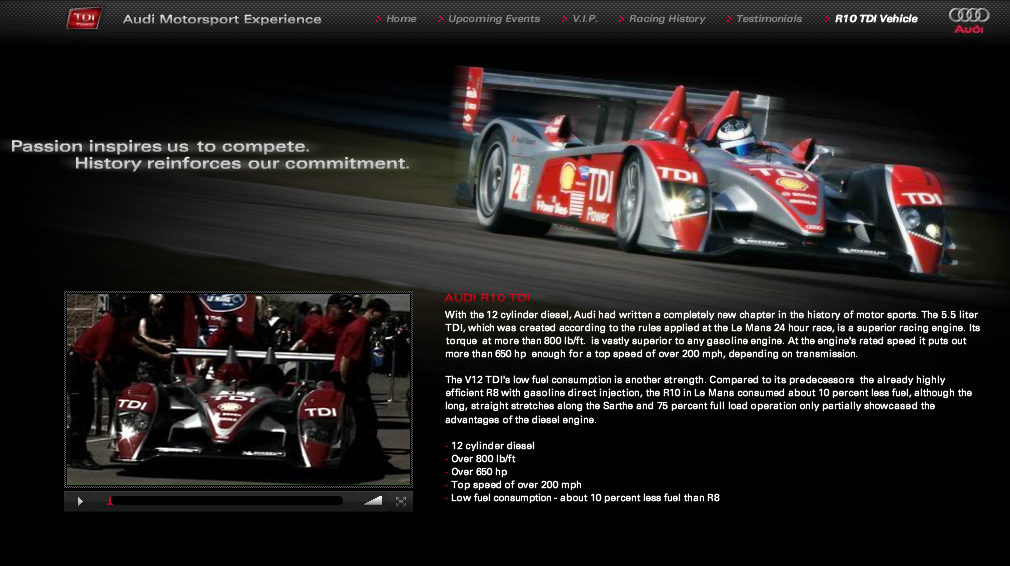Click the large R10 TDI race car image
Viewport: 1010px width, 566px height.
point(705,171)
